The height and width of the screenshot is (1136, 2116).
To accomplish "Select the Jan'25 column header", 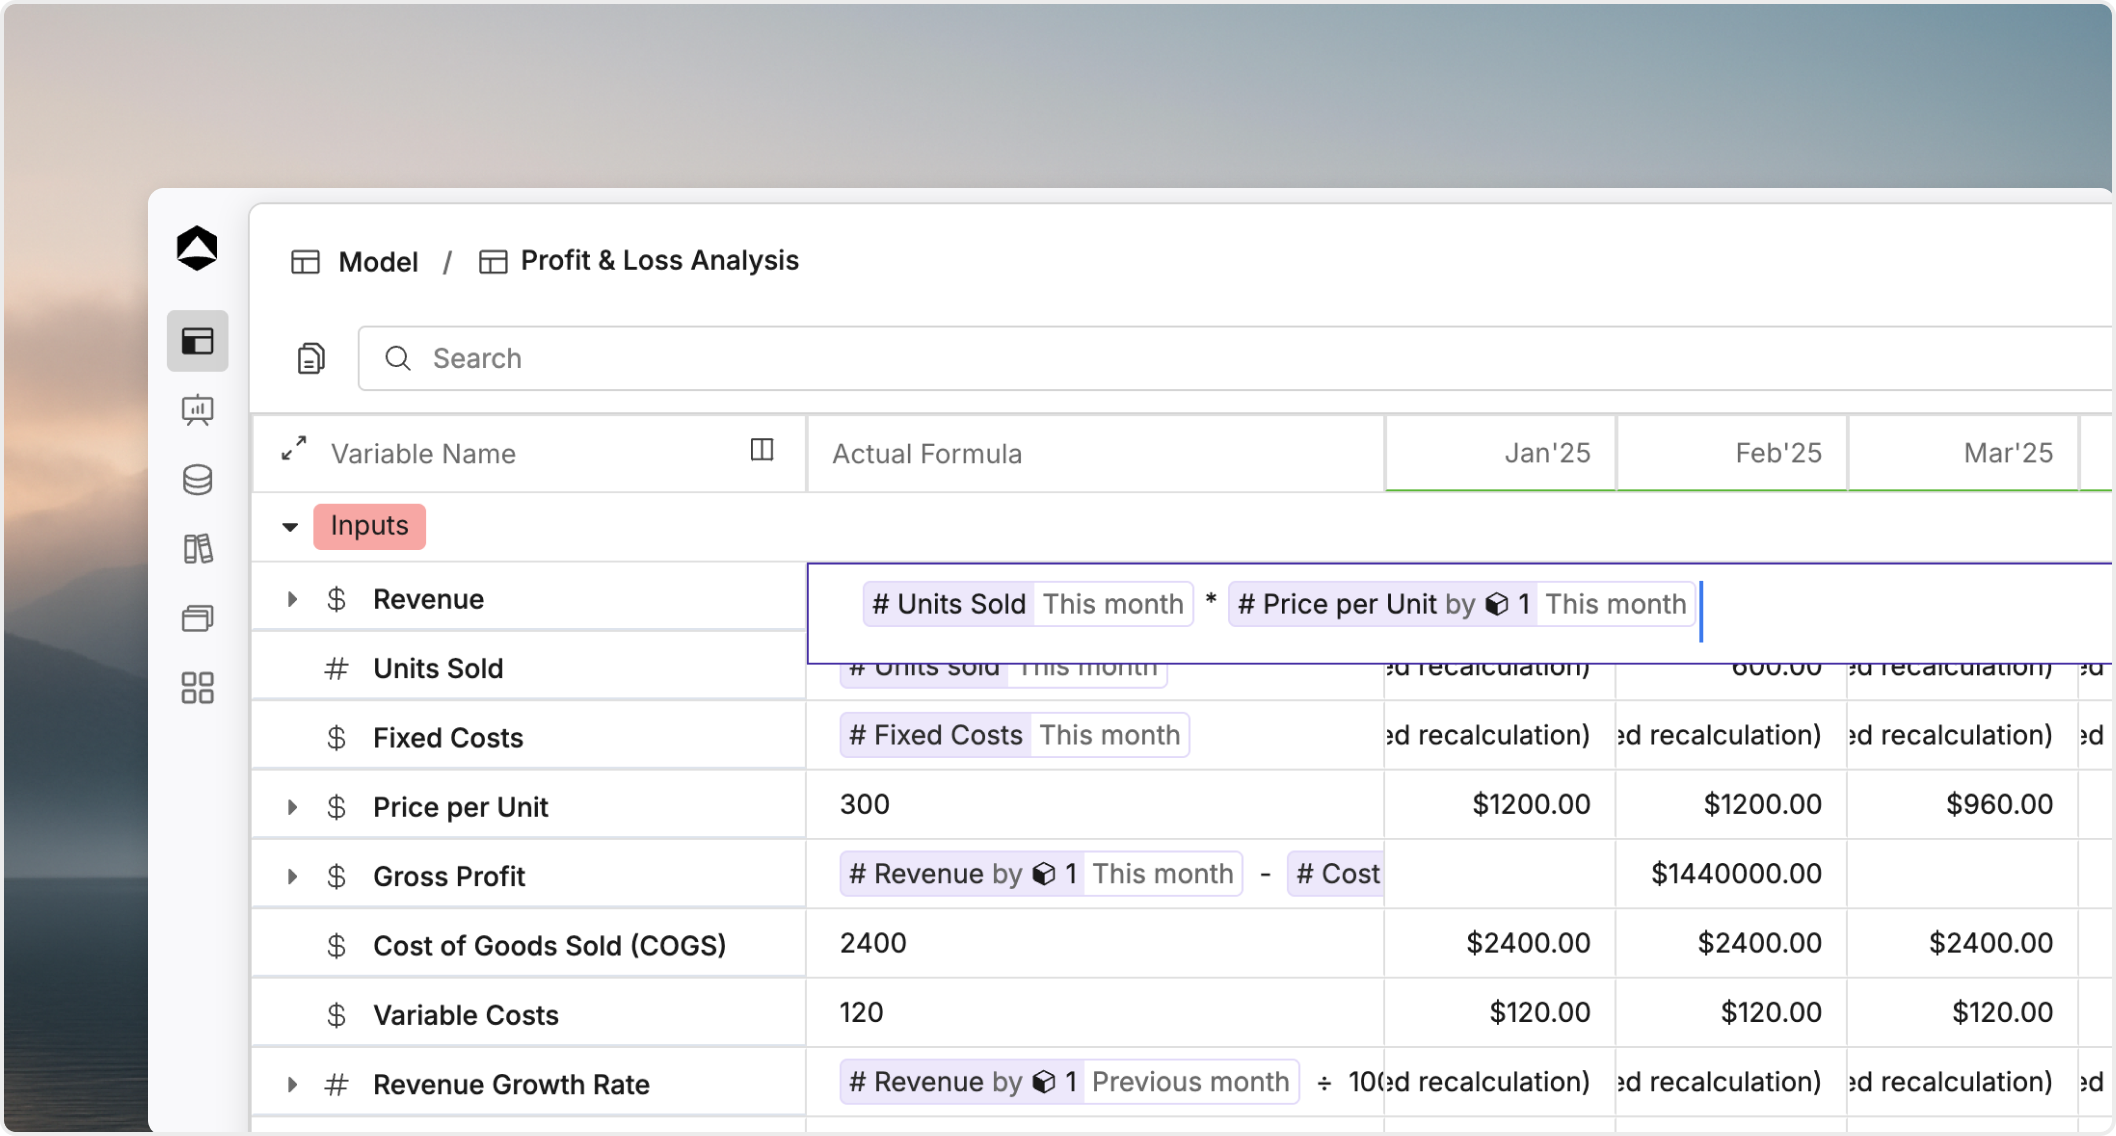I will pos(1500,453).
